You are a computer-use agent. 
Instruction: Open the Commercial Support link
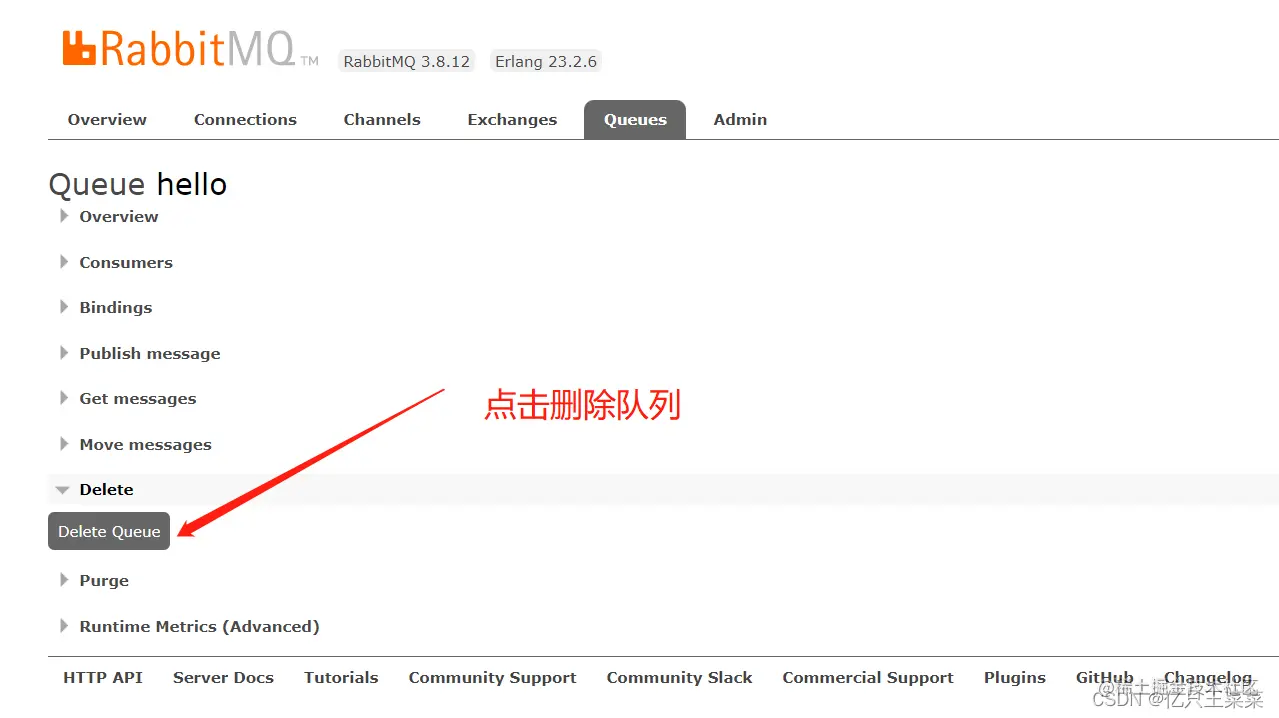point(868,677)
